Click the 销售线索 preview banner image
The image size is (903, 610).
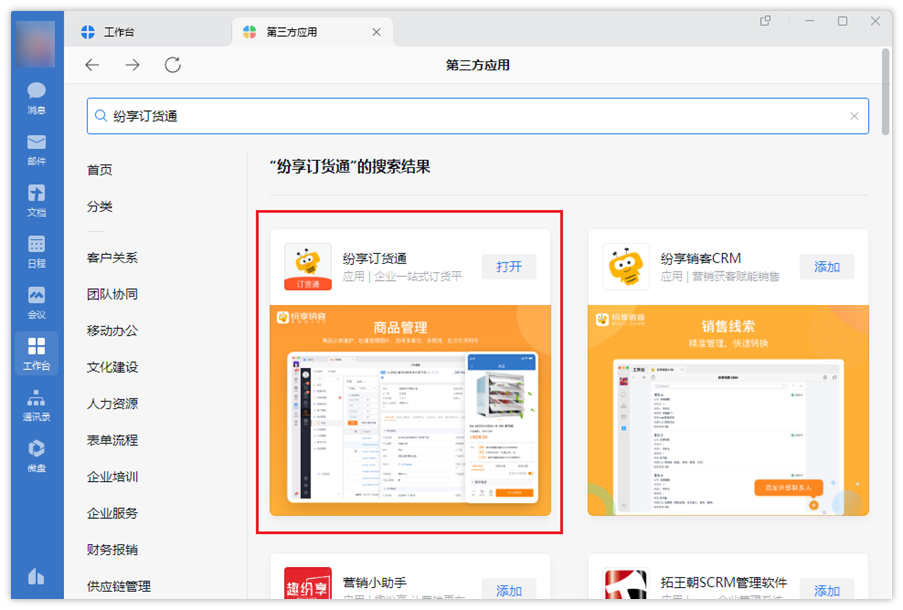coord(729,410)
